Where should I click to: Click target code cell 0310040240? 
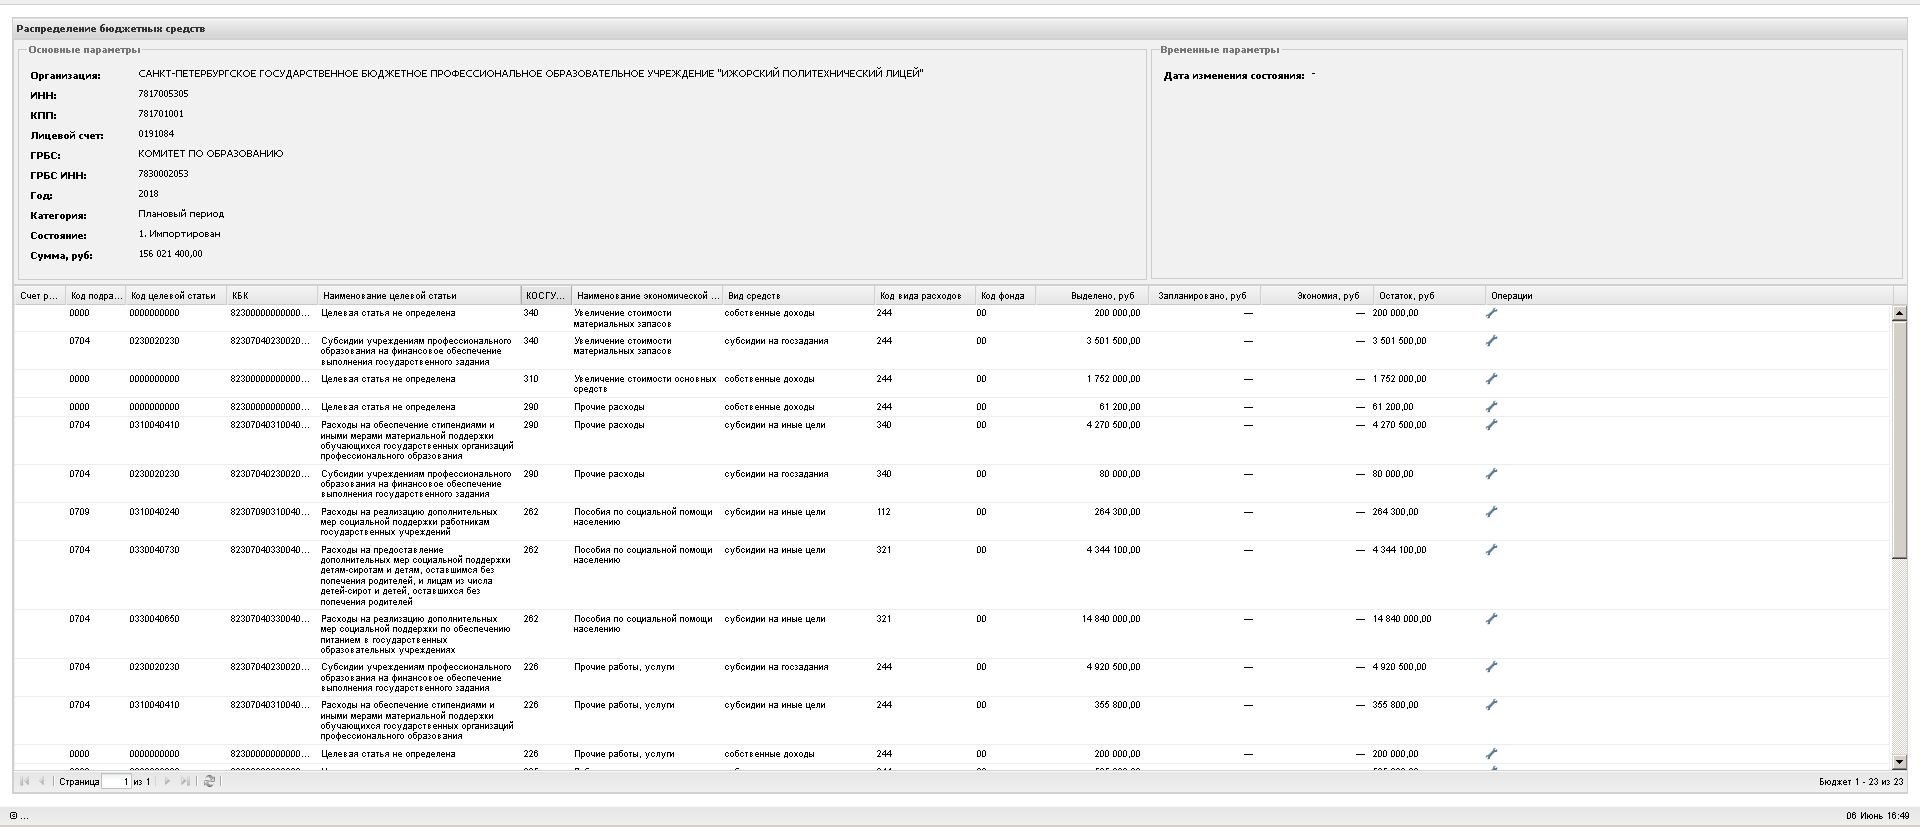(155, 512)
